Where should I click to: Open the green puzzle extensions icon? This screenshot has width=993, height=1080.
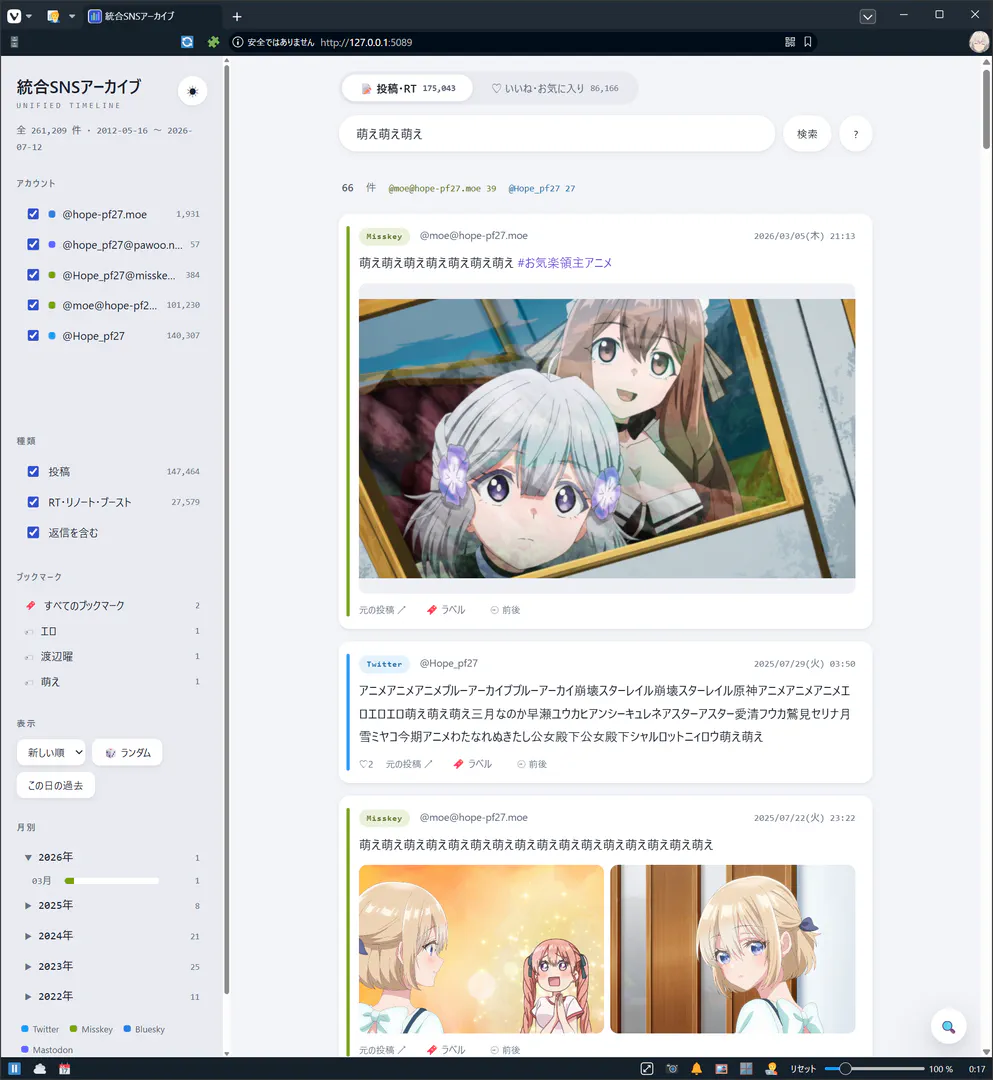213,42
